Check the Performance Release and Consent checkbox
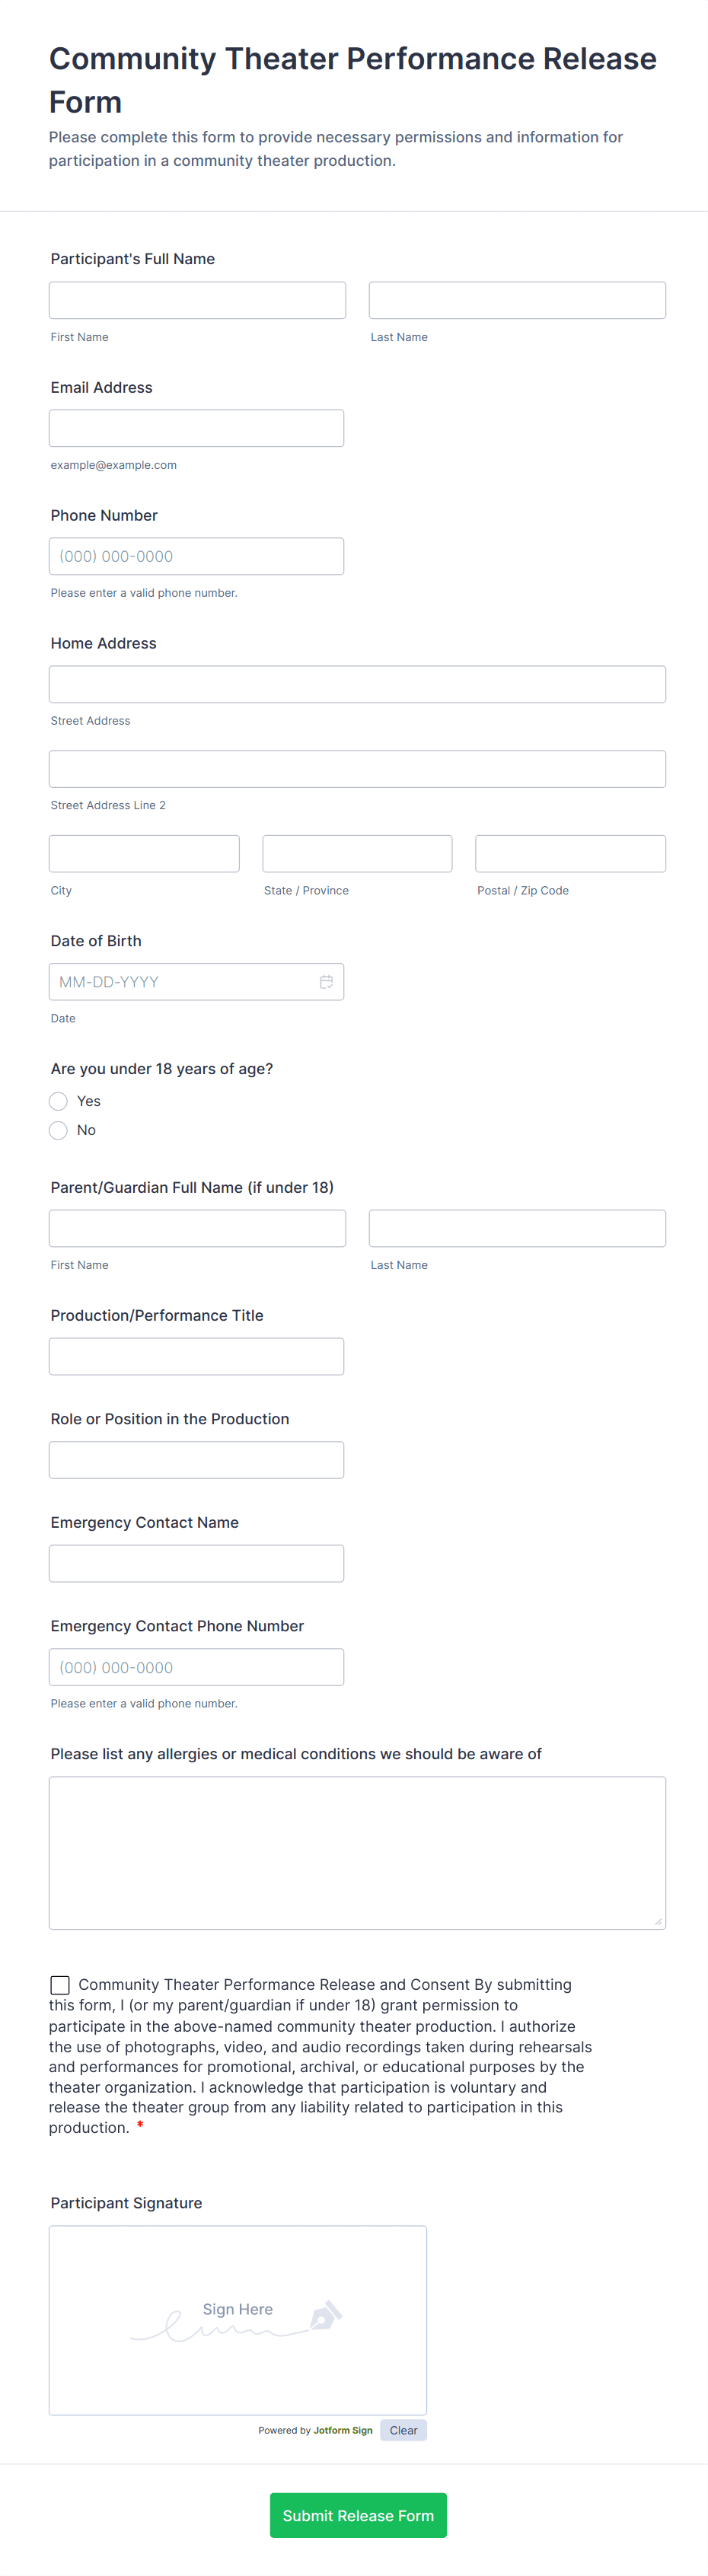This screenshot has width=708, height=2576. 60,1985
